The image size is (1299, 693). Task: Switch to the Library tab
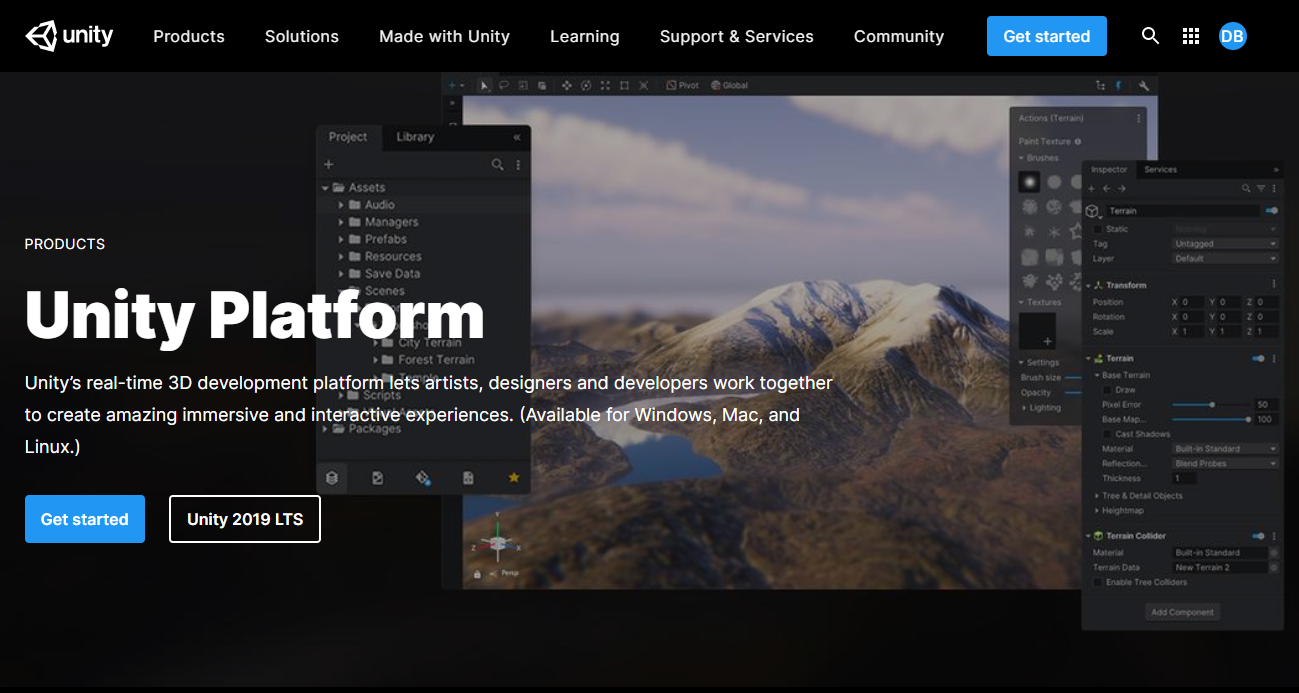(x=414, y=137)
